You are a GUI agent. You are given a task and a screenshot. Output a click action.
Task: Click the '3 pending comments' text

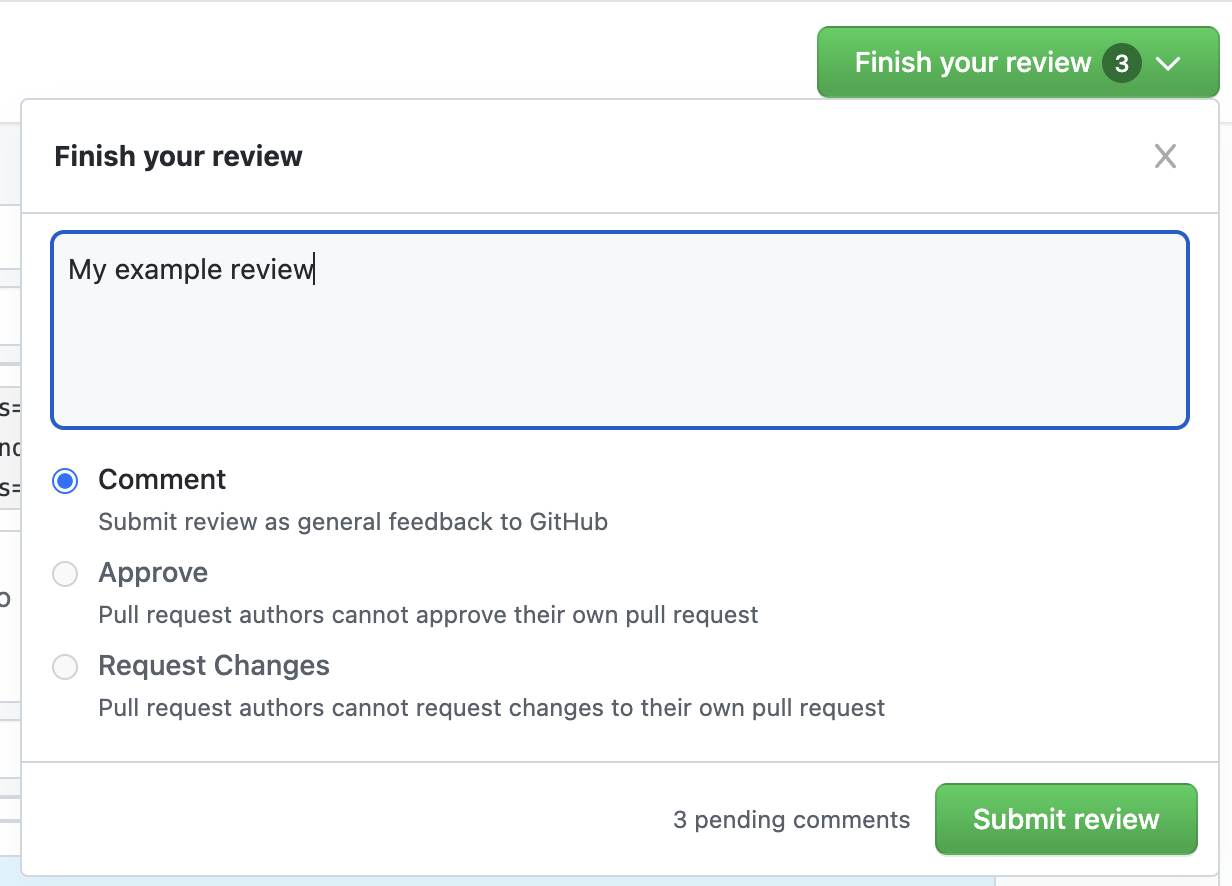(x=791, y=820)
